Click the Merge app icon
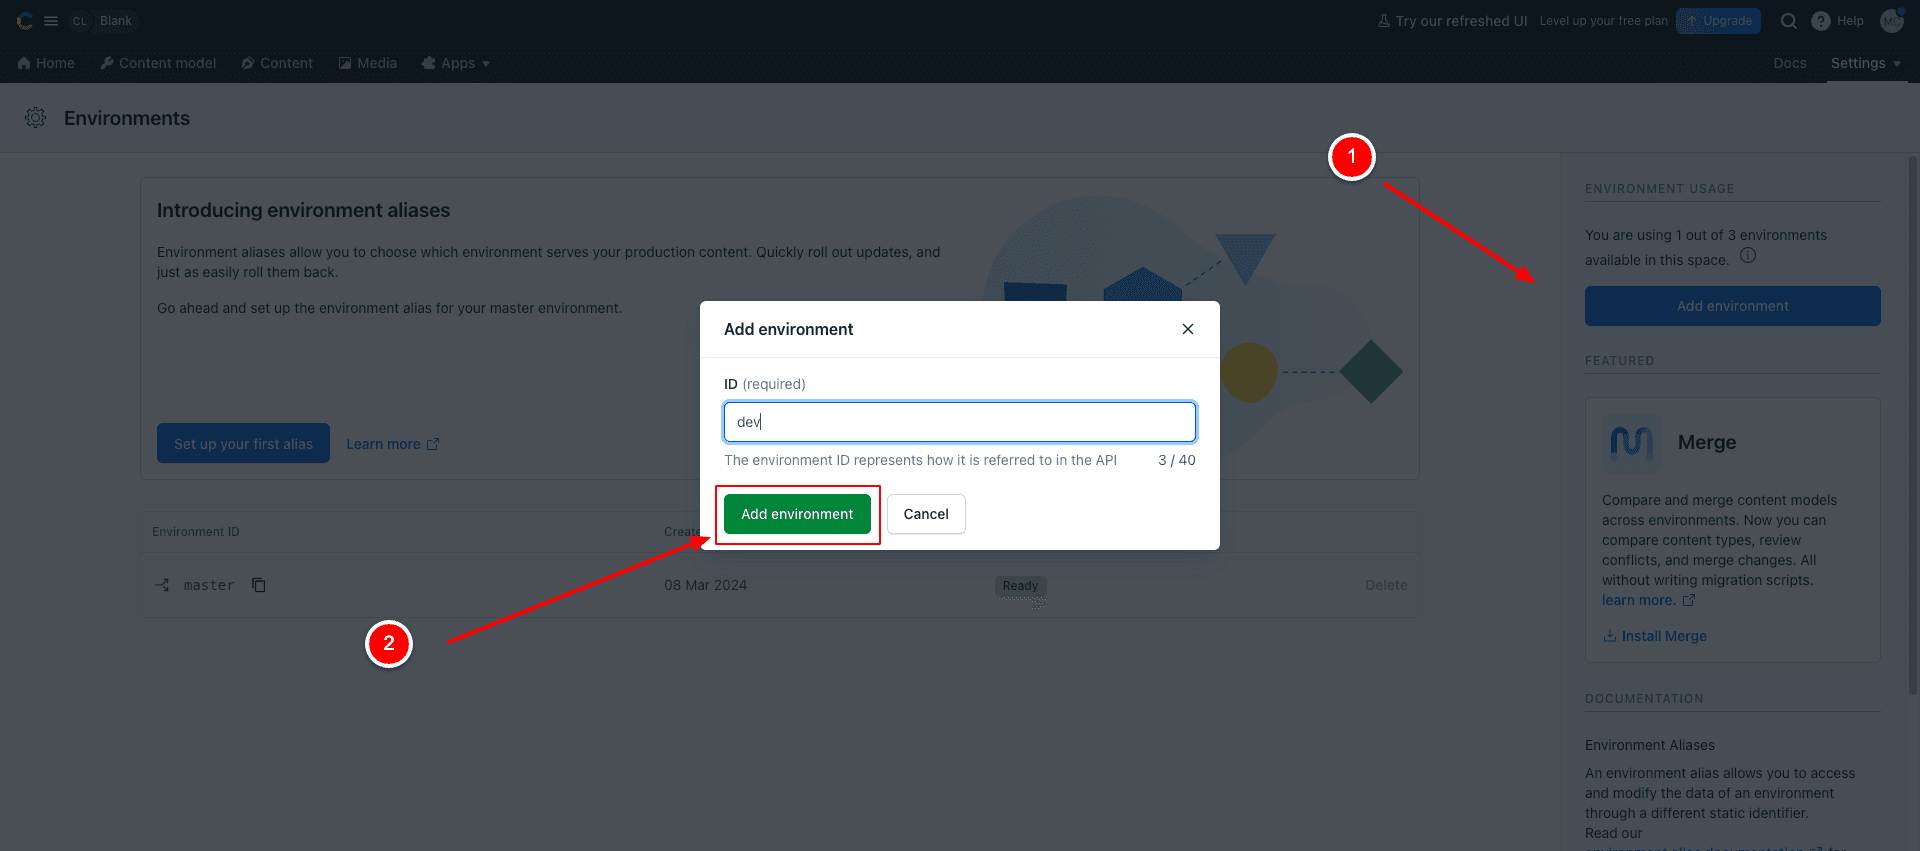Viewport: 1920px width, 851px height. coord(1631,443)
